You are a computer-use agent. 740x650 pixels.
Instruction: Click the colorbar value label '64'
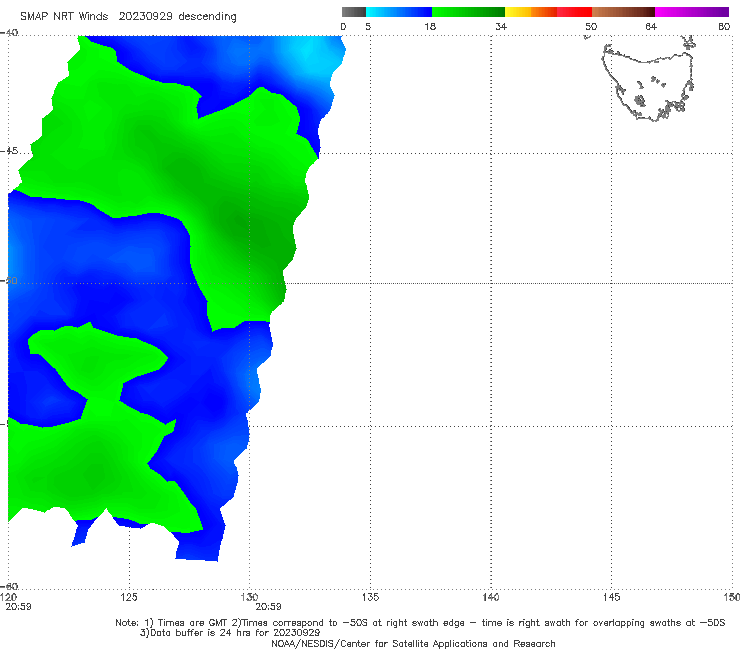[651, 27]
